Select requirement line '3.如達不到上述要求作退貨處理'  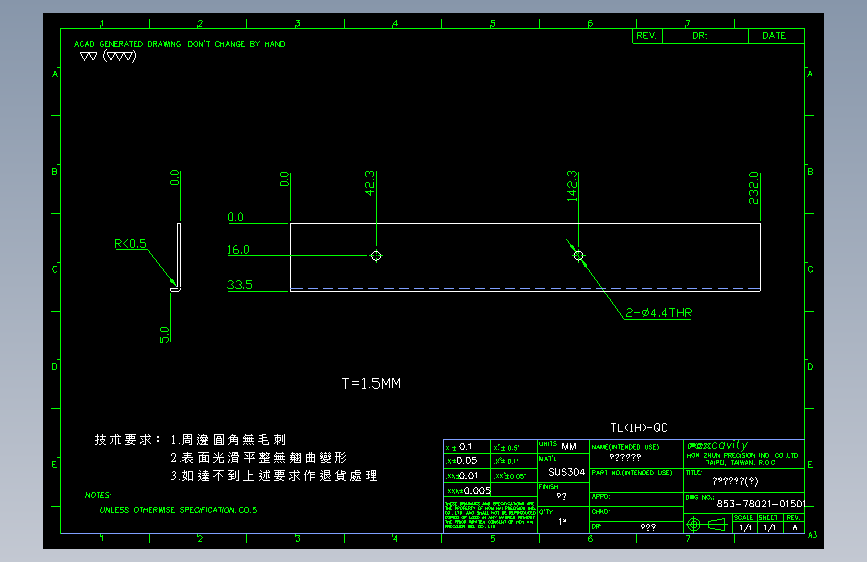click(274, 476)
